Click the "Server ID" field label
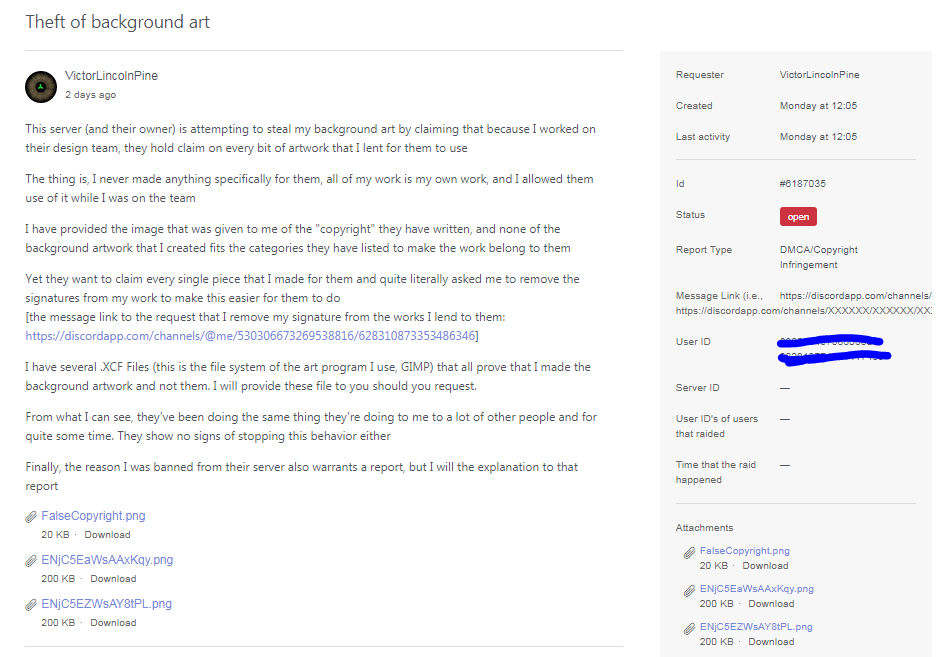This screenshot has width=949, height=657. coord(698,388)
